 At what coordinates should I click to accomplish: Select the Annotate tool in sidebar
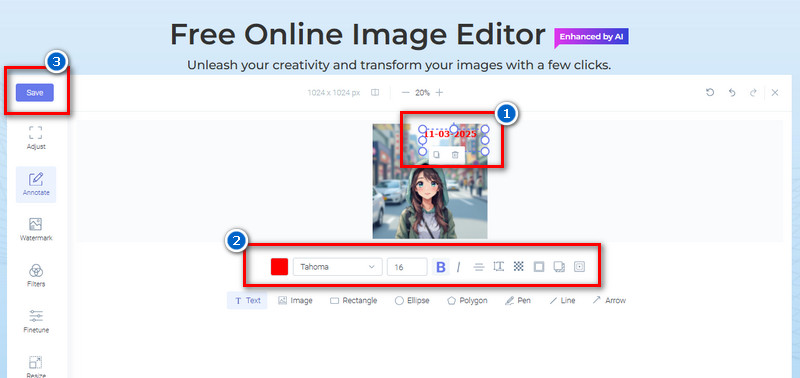36,185
